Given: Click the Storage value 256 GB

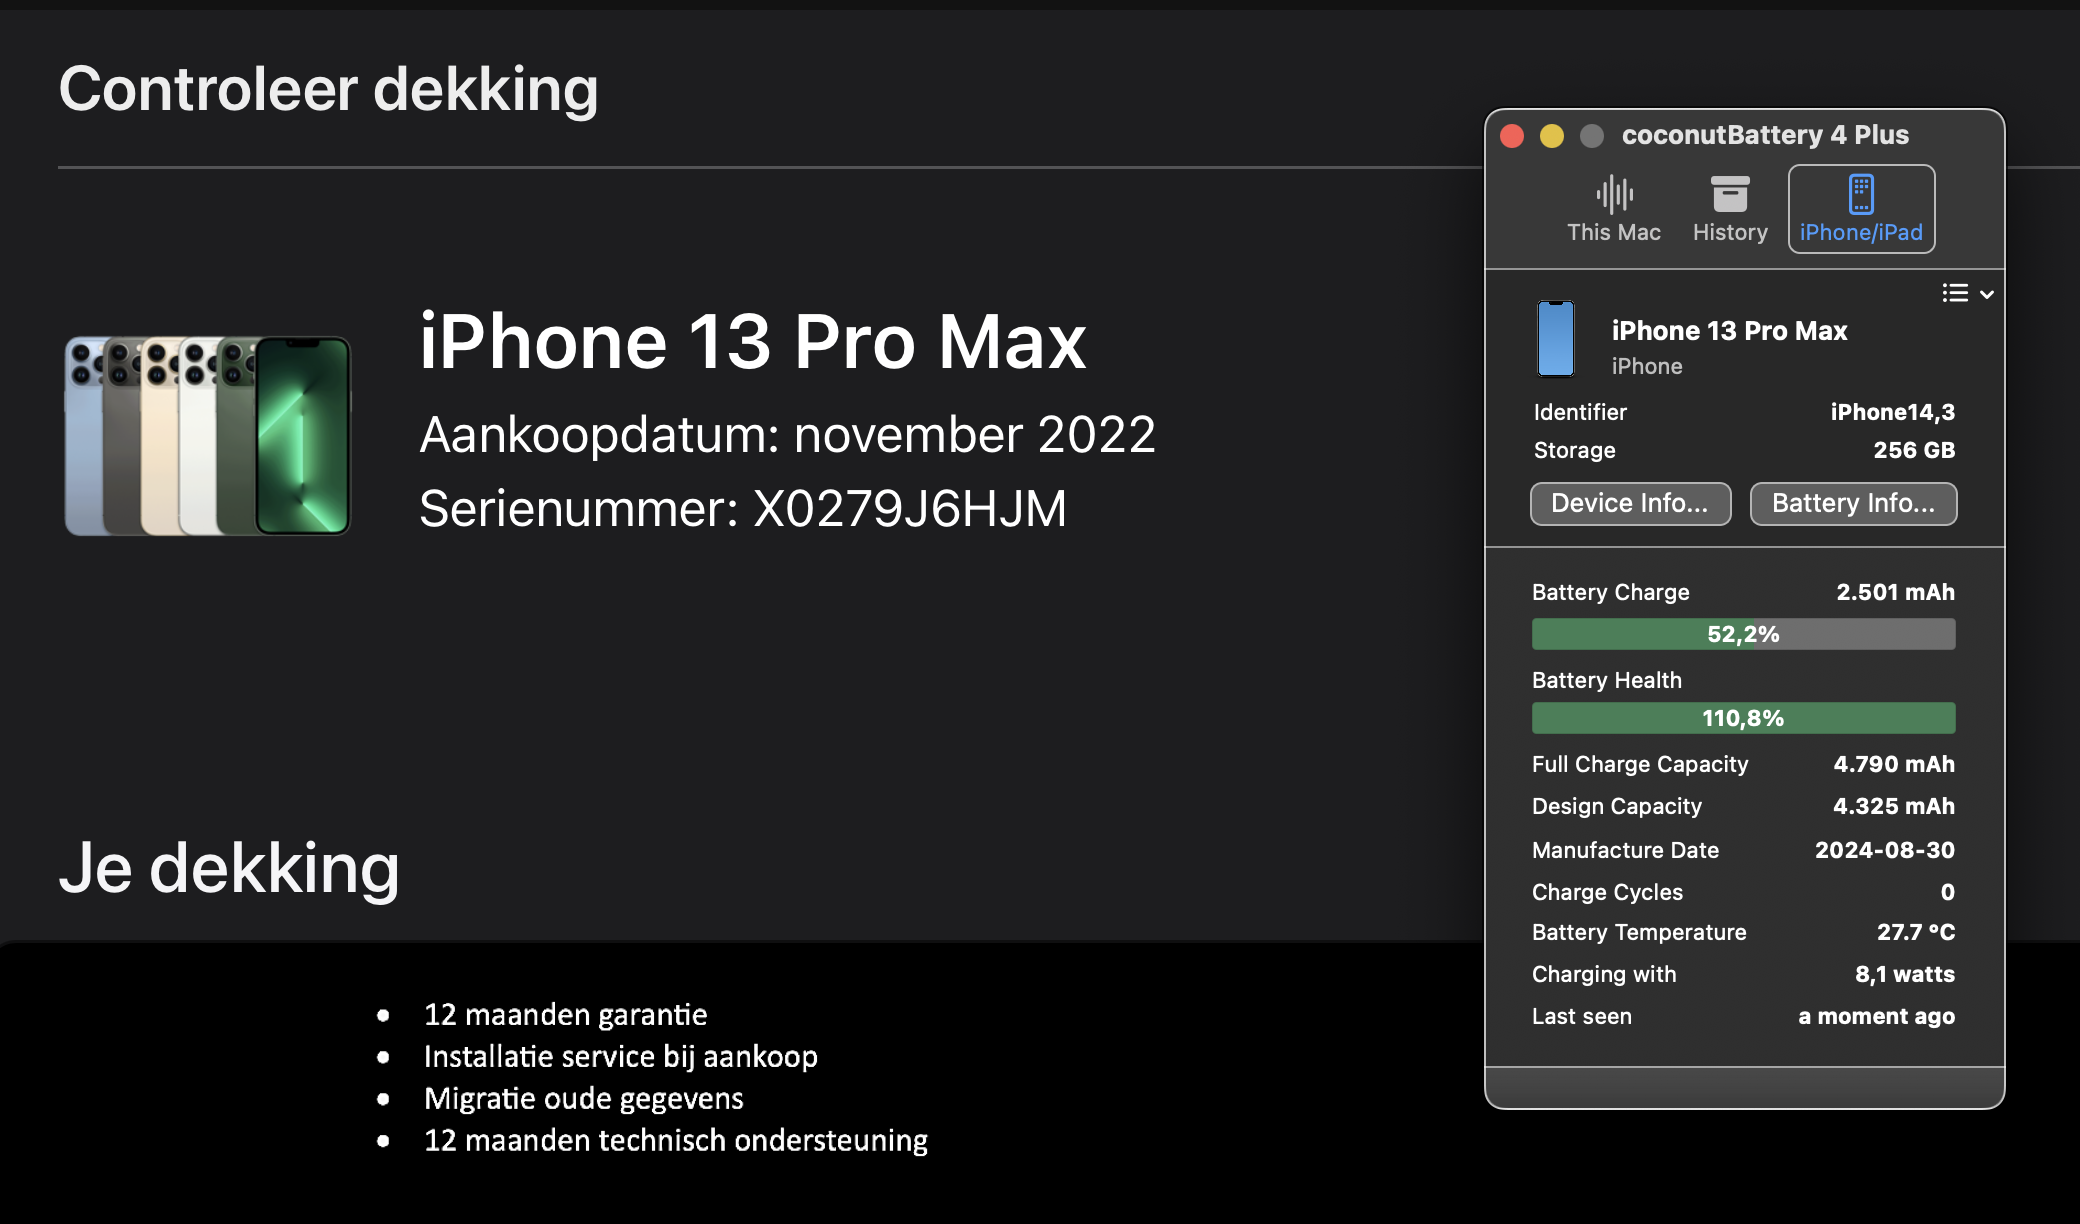Looking at the screenshot, I should point(1914,450).
